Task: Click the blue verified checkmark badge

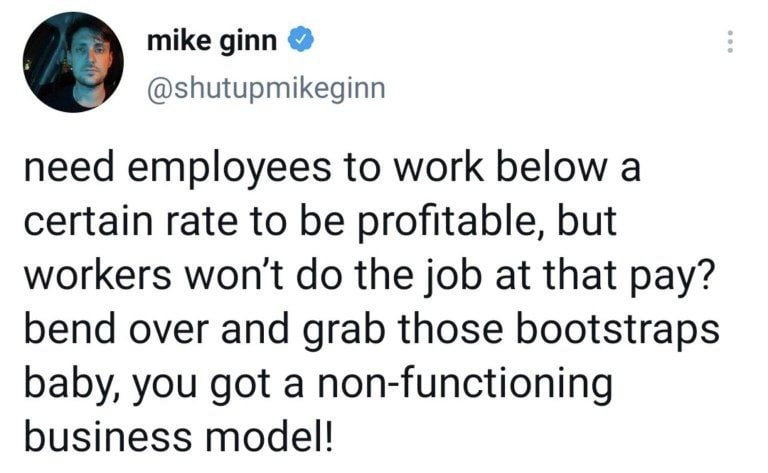Action: [302, 40]
